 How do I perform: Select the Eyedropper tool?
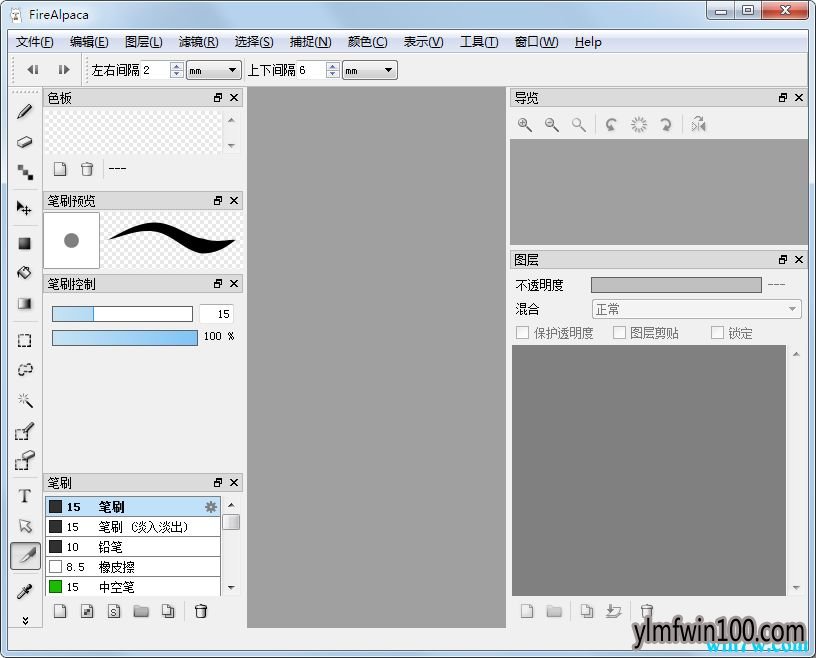click(24, 591)
